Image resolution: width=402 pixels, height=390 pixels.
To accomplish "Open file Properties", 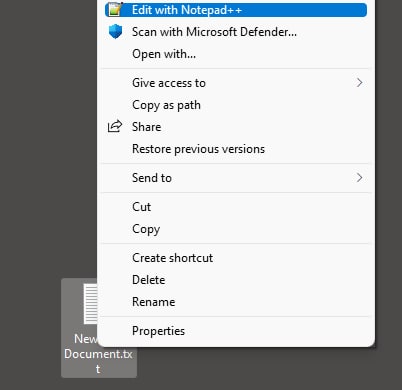I will (236, 331).
